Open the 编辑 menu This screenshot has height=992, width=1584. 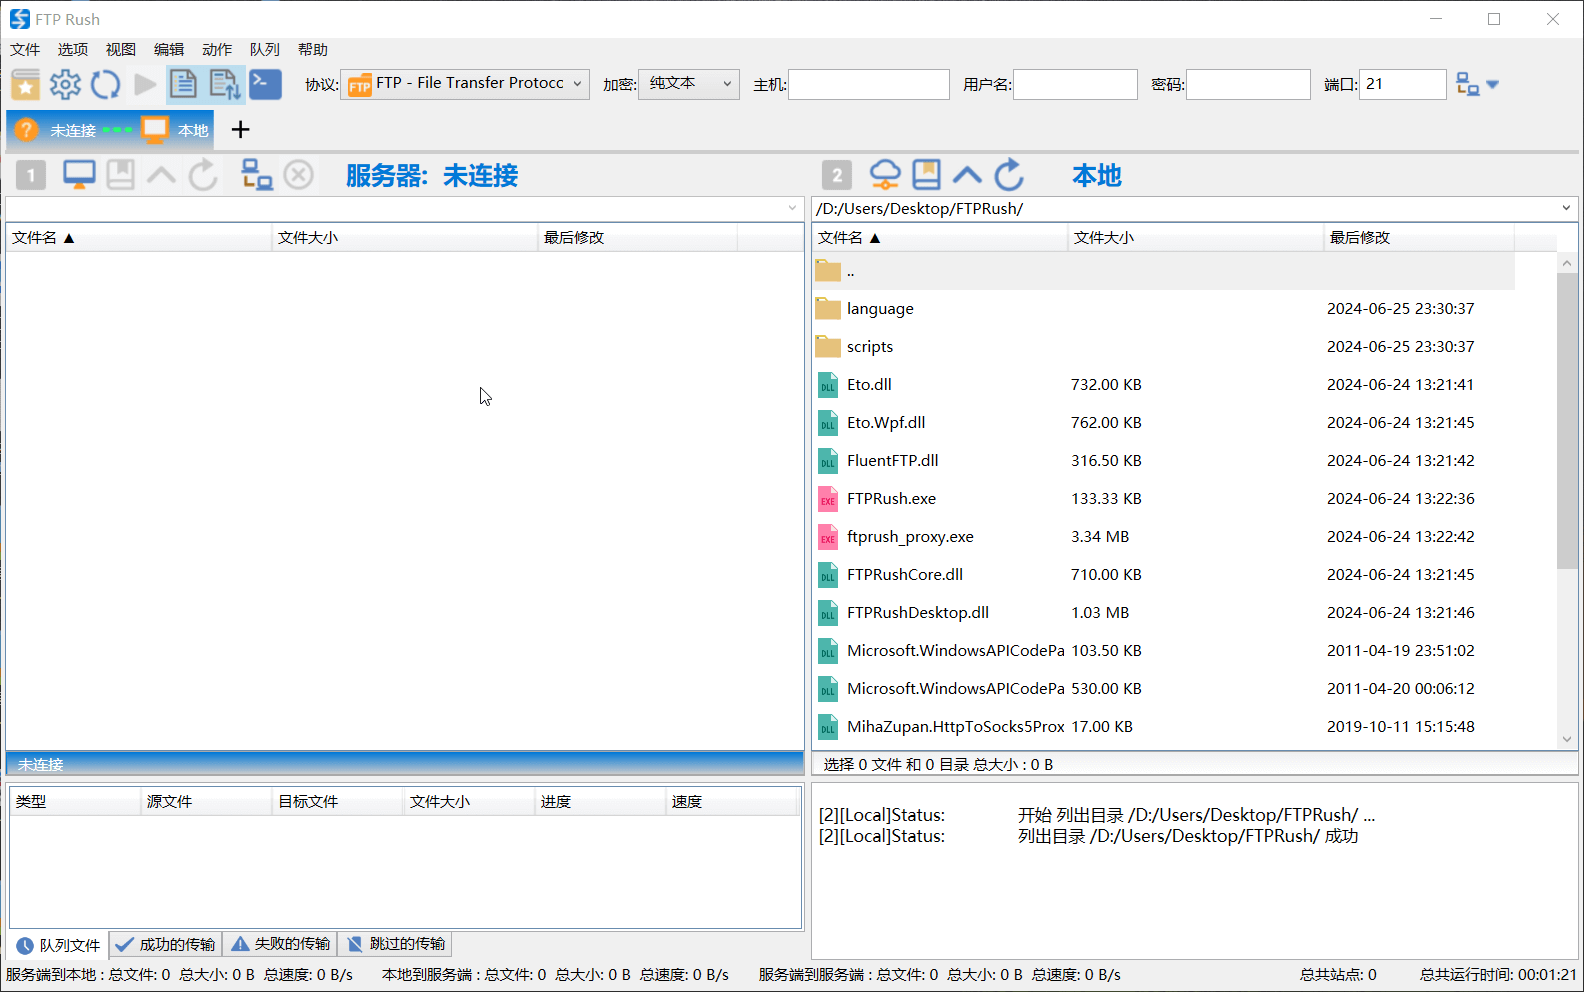pyautogui.click(x=169, y=49)
